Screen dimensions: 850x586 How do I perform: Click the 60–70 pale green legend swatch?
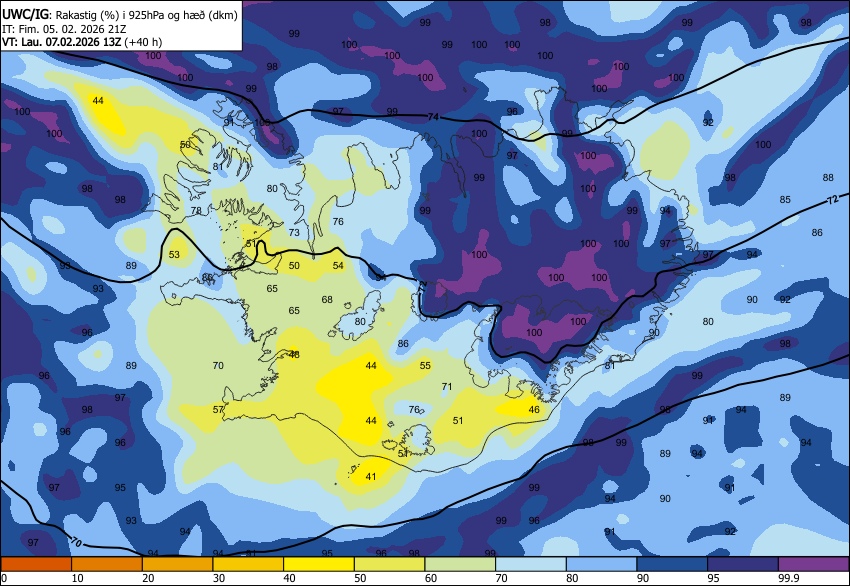(460, 564)
